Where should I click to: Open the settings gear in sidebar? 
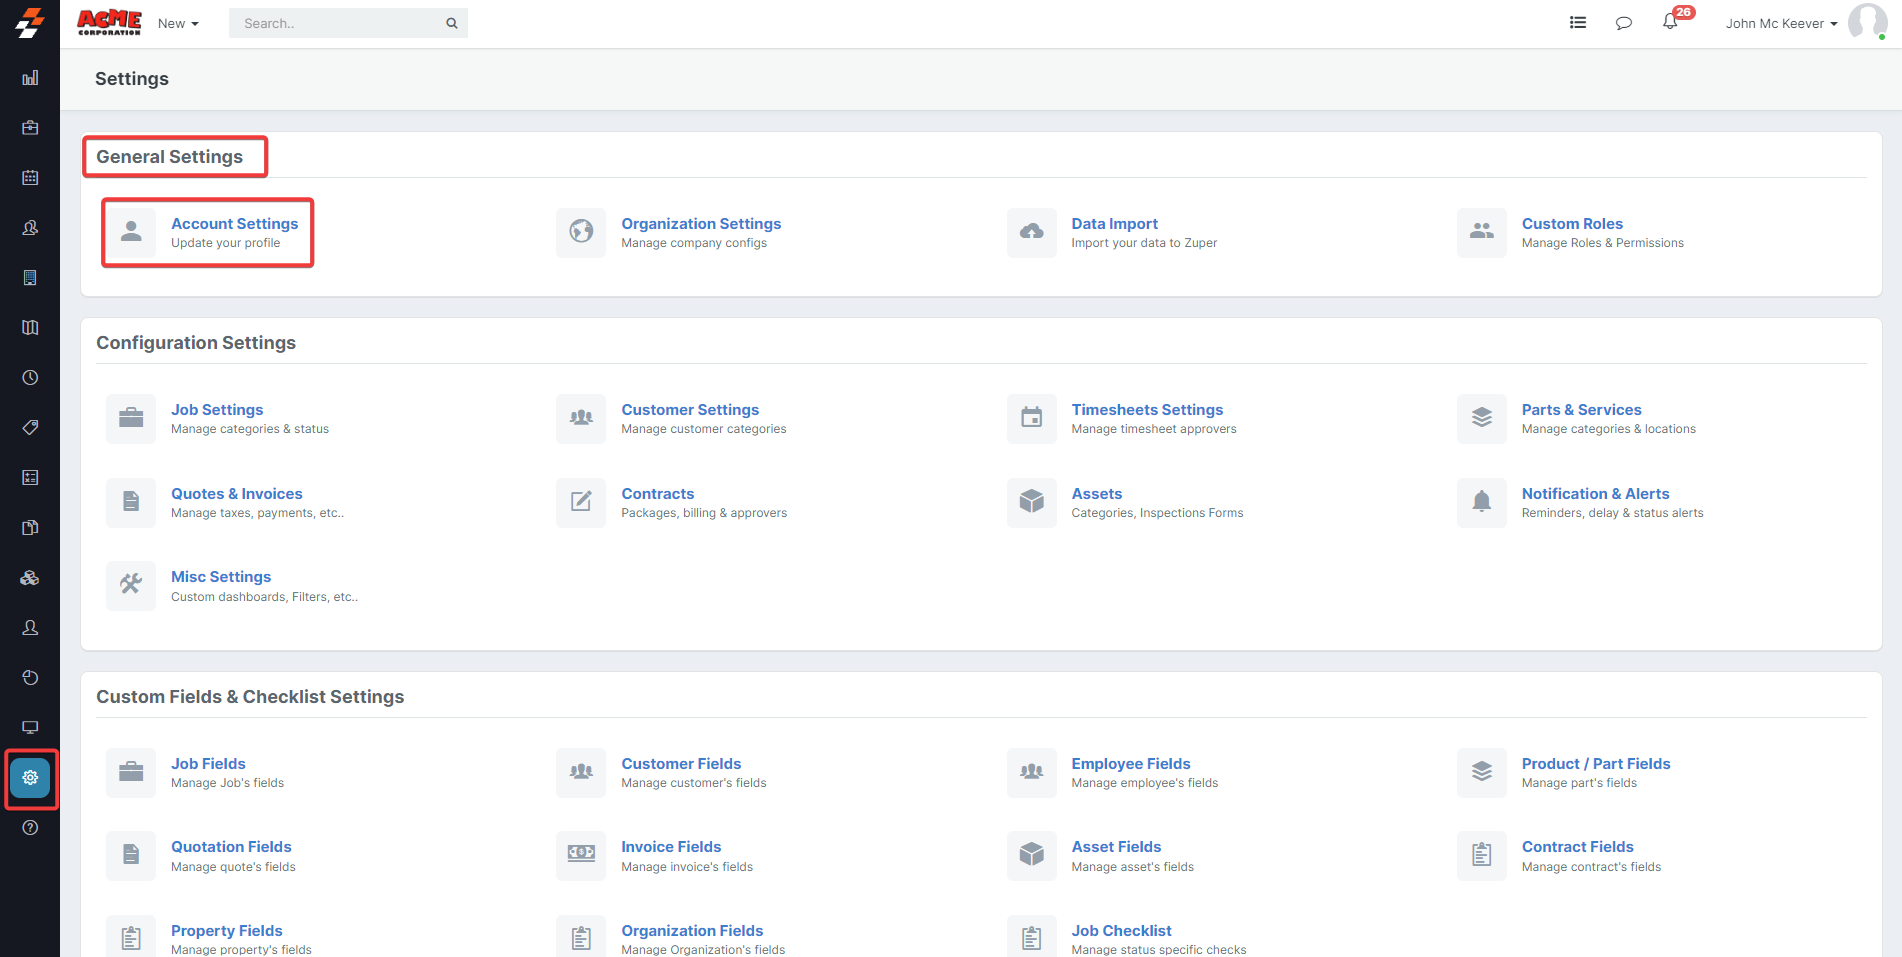pos(30,778)
